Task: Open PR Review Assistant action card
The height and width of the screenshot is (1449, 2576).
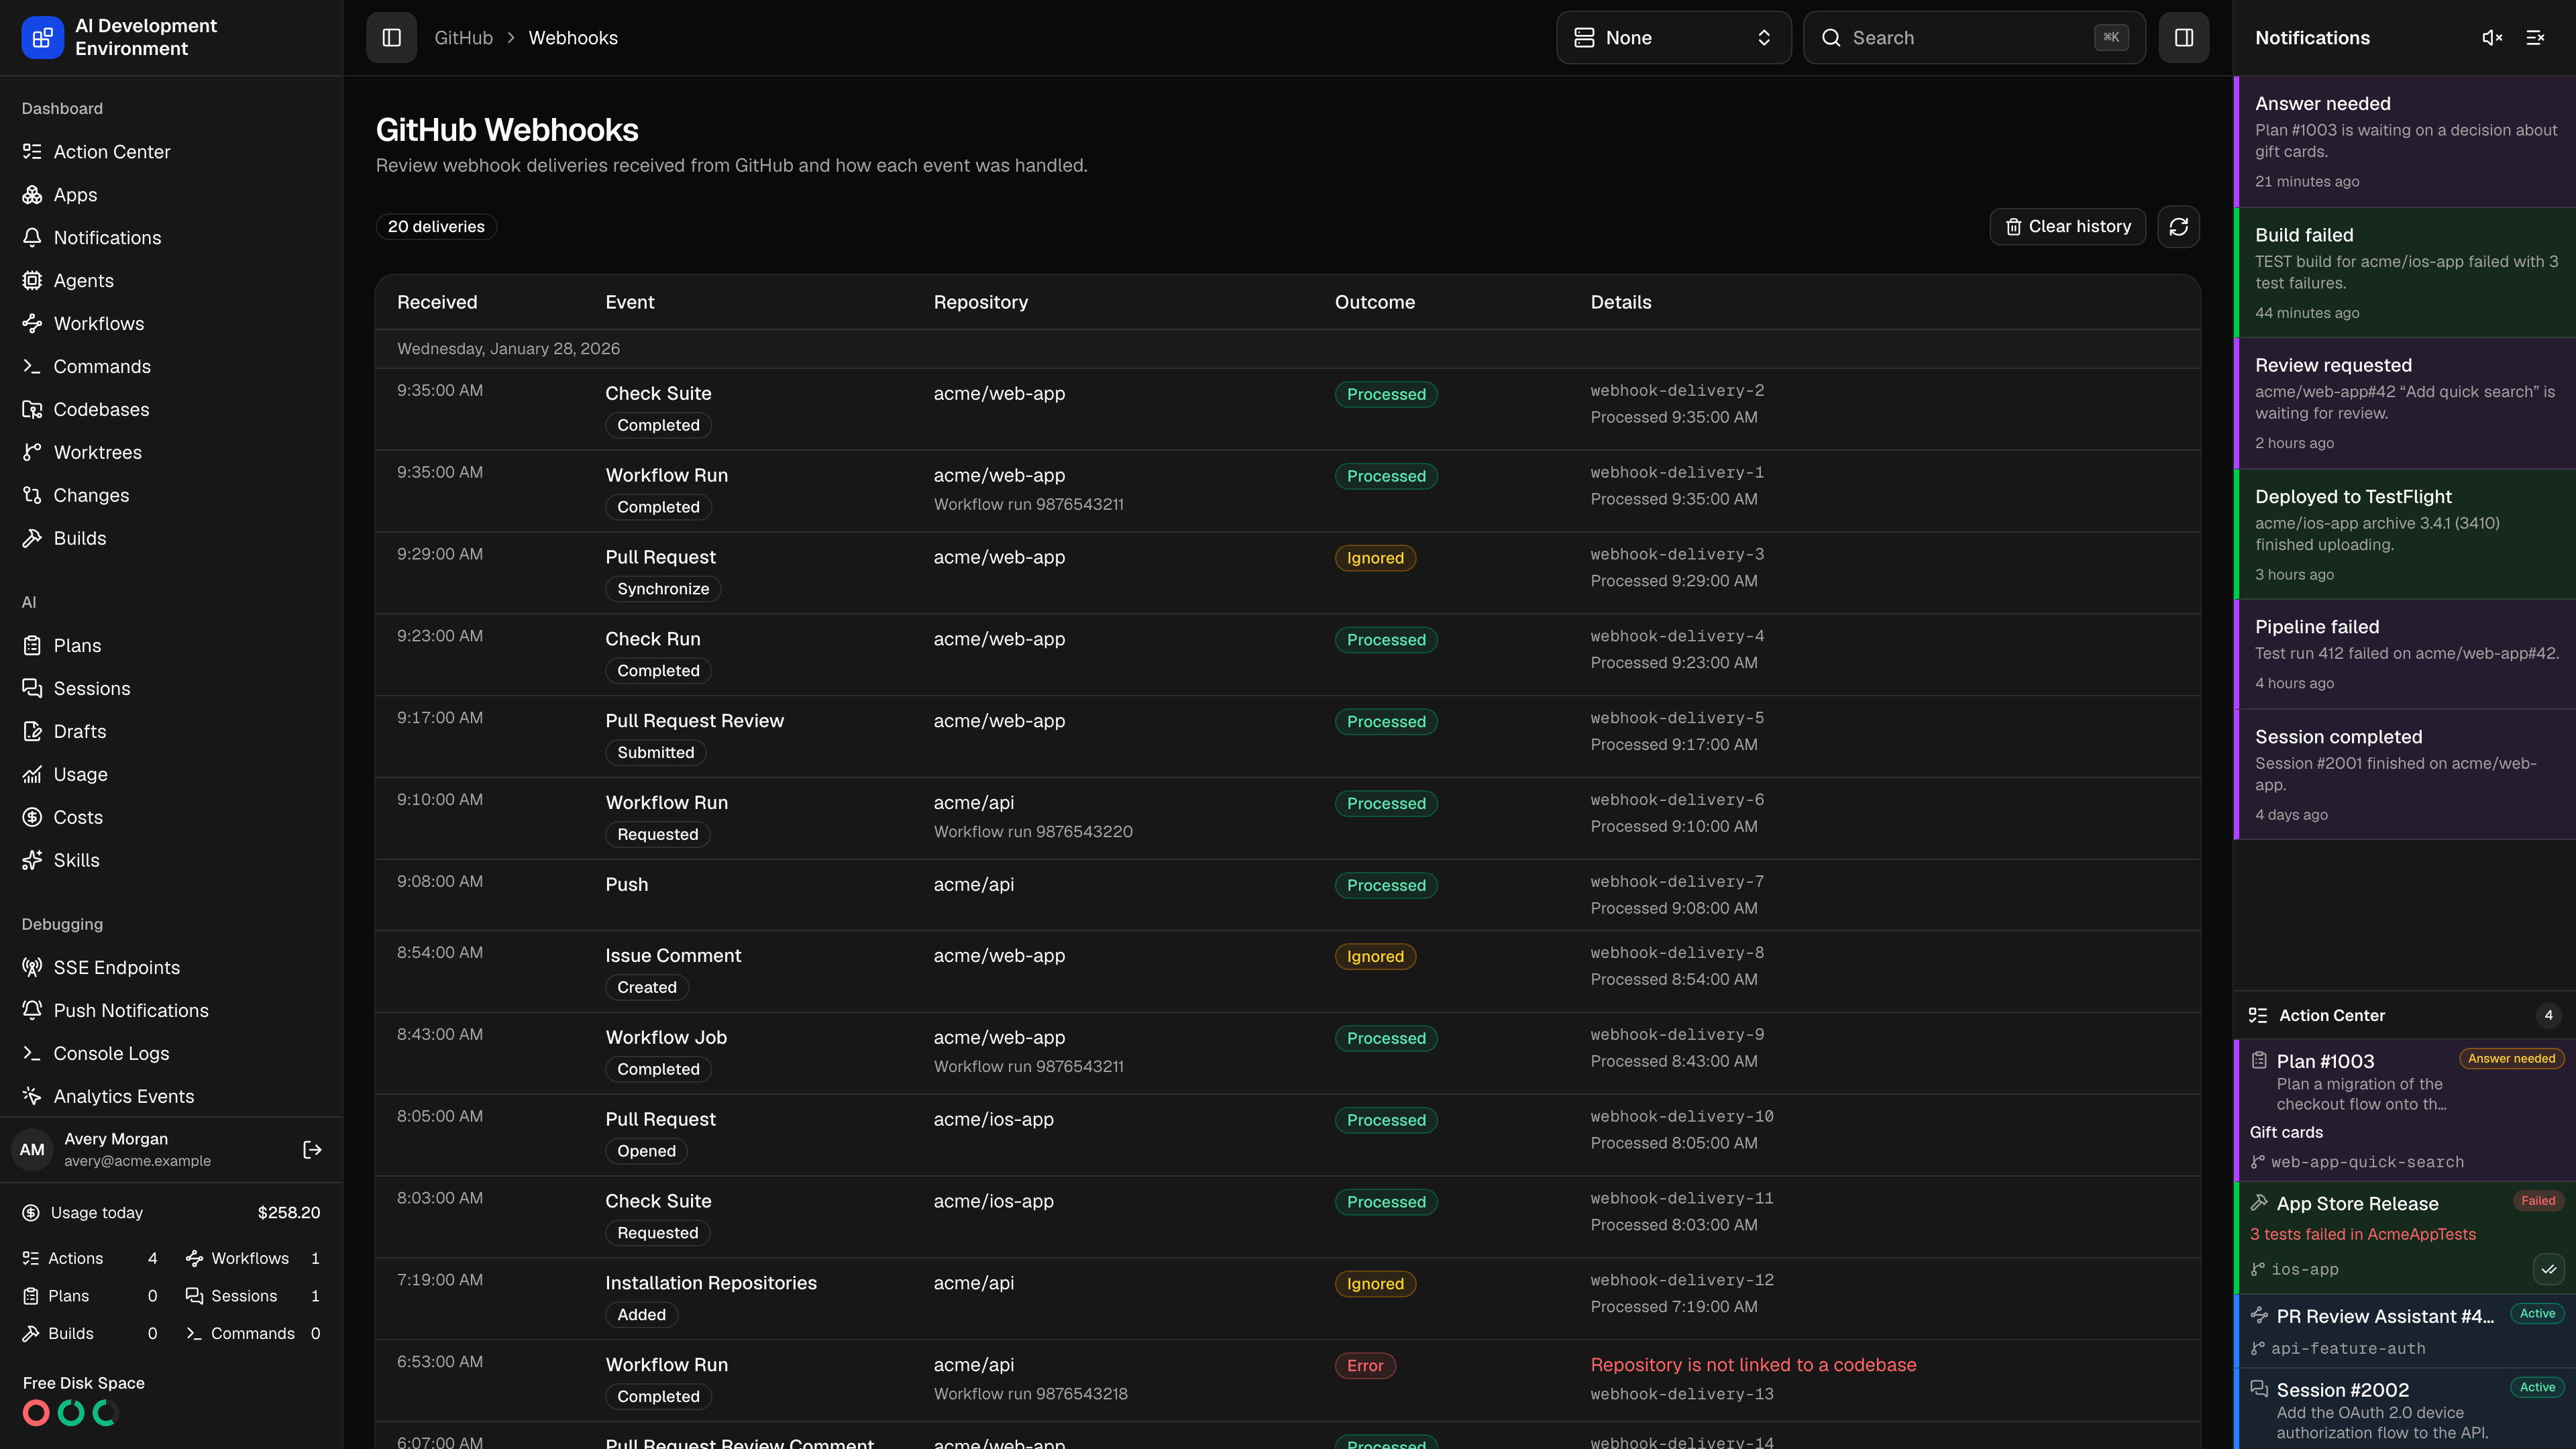Action: click(x=2404, y=1331)
